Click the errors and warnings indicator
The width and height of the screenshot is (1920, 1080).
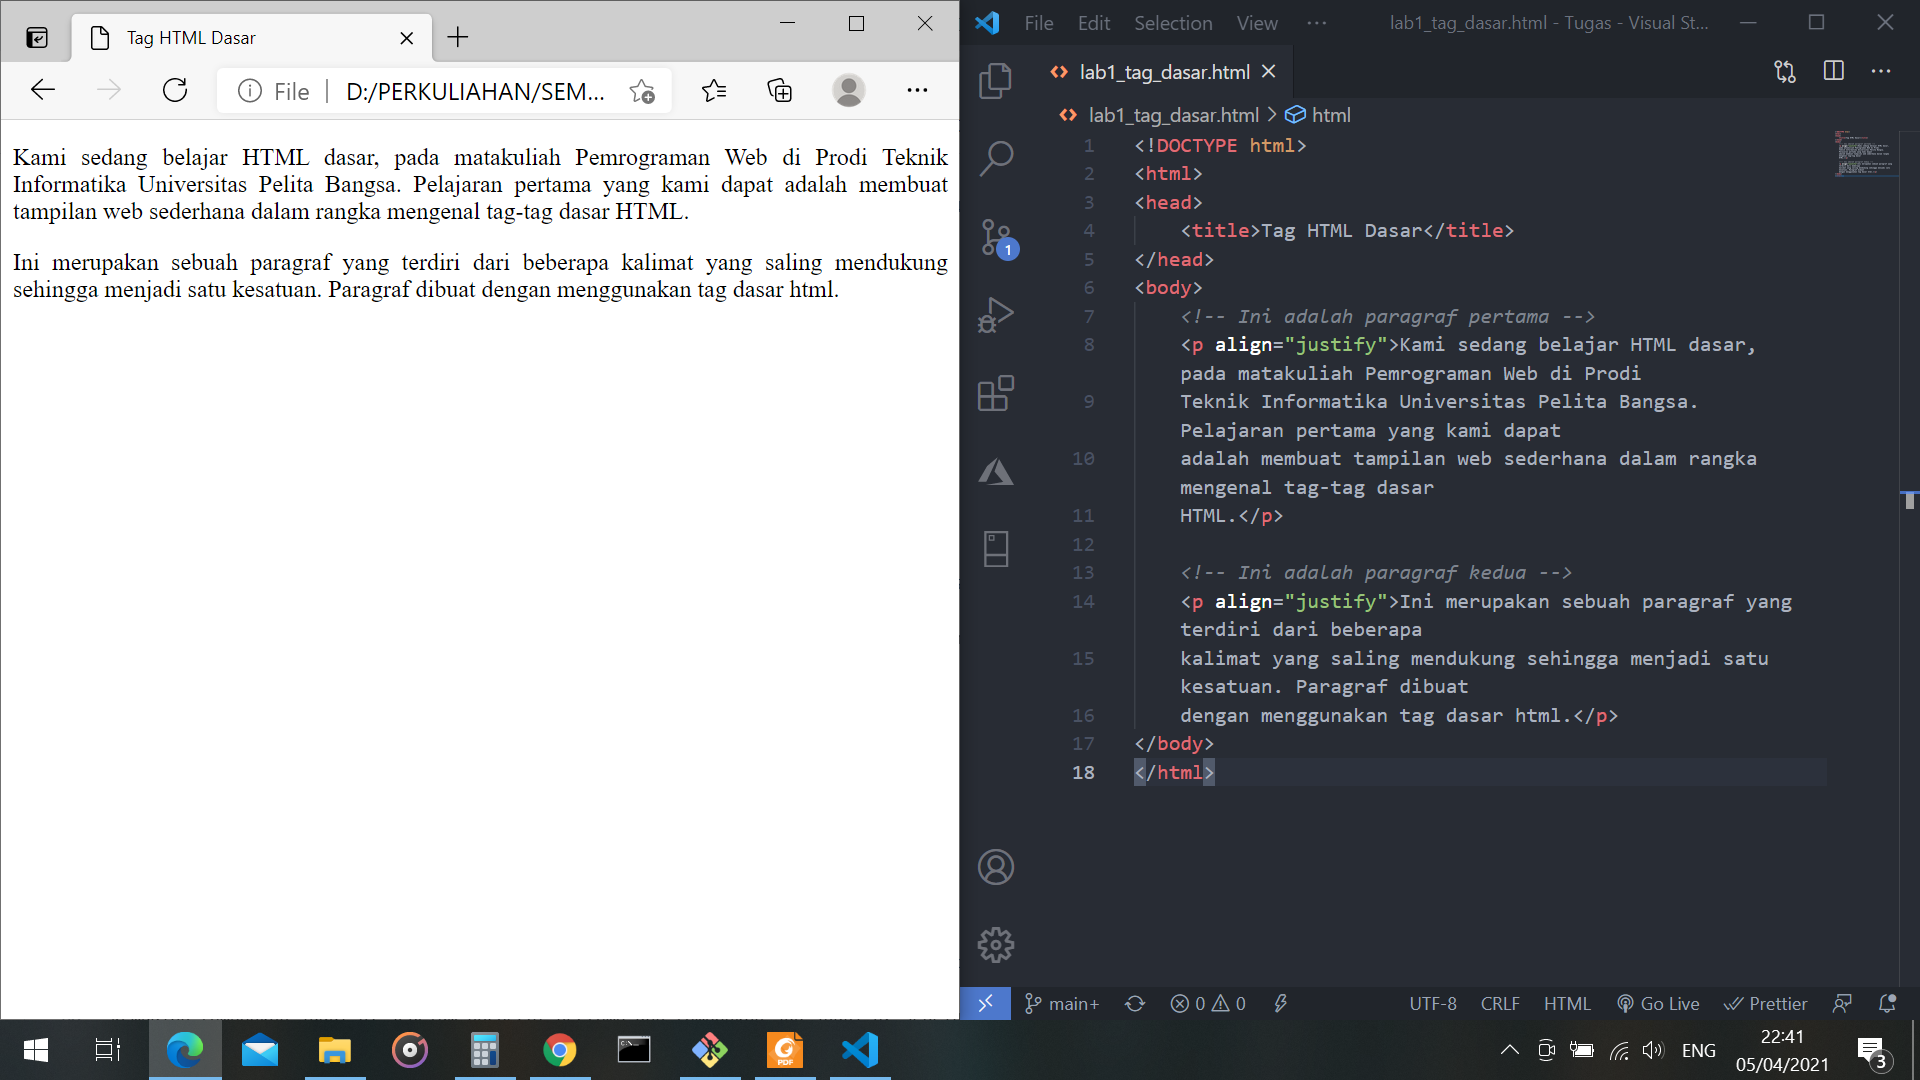coord(1207,1003)
